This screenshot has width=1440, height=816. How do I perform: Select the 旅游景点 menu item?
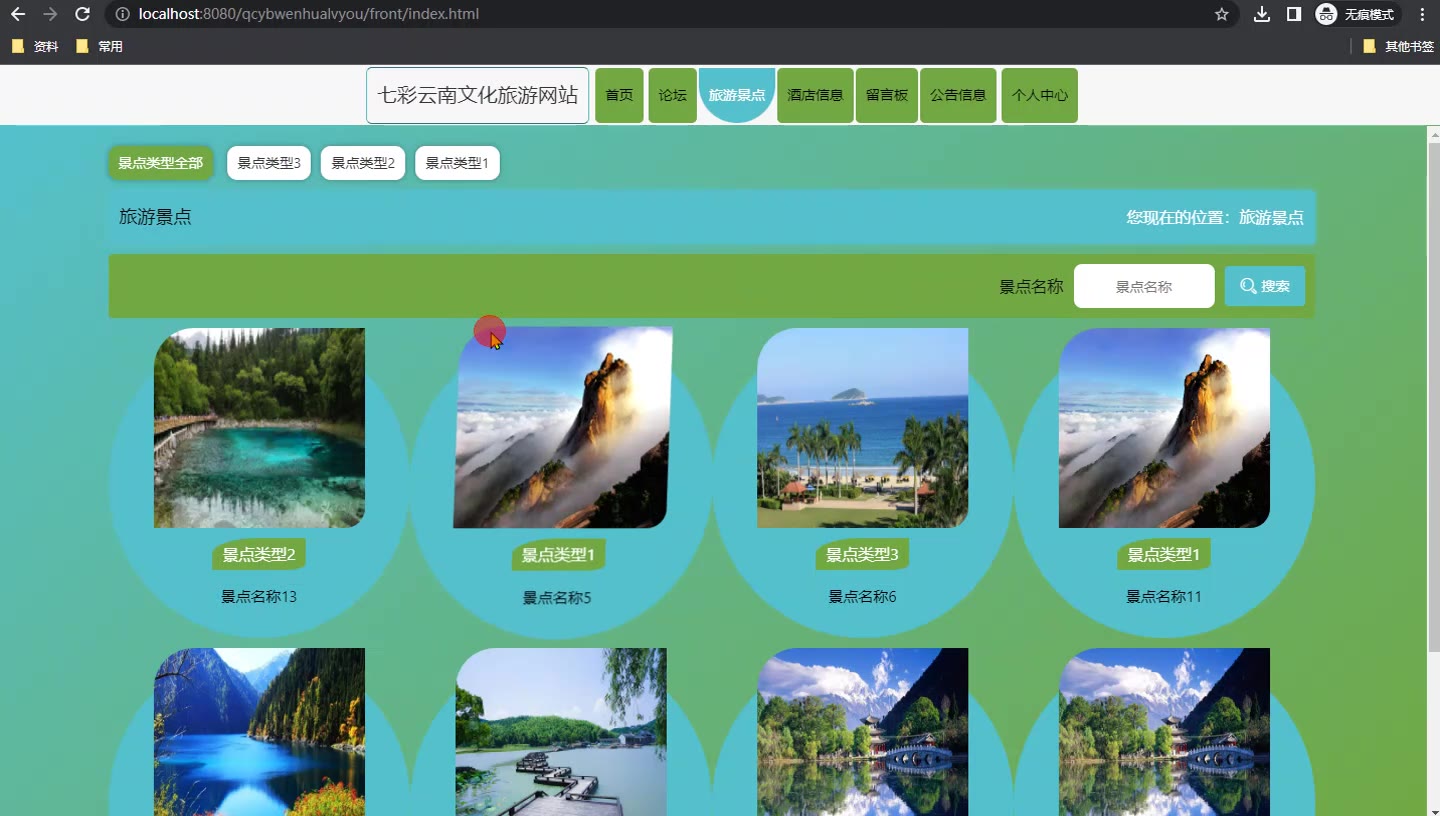(x=737, y=95)
